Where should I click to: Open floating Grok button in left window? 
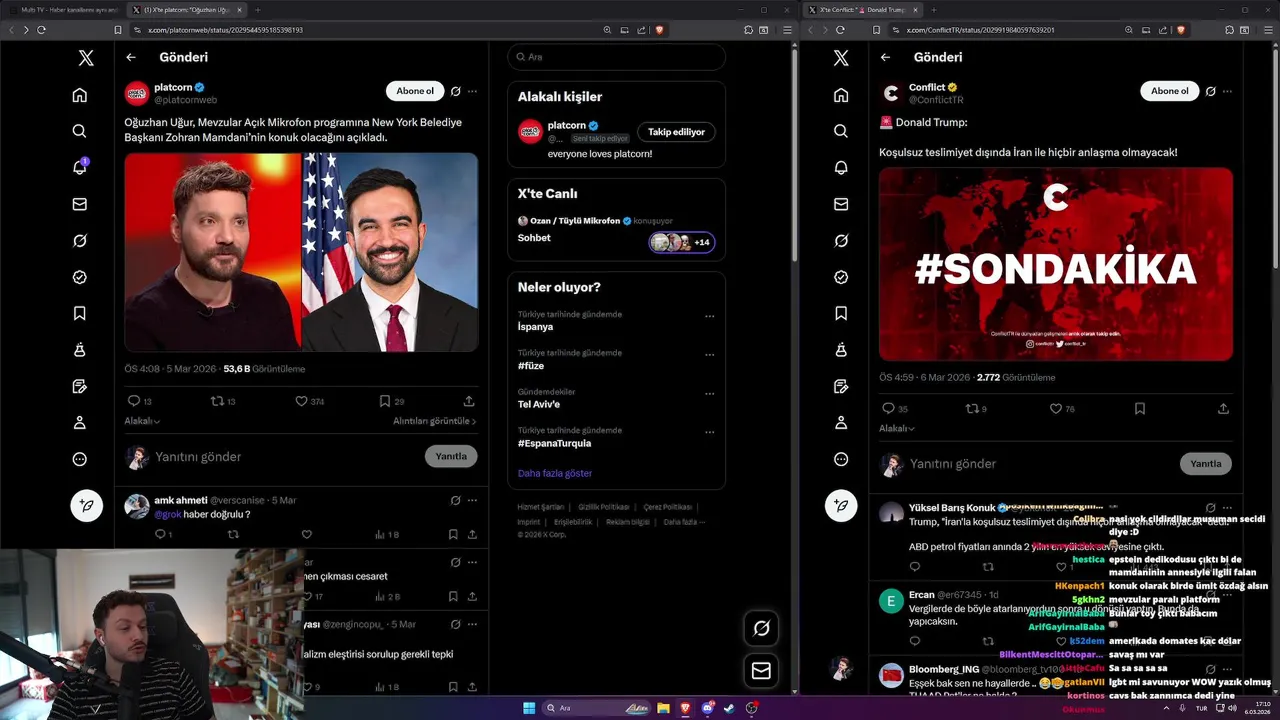761,628
